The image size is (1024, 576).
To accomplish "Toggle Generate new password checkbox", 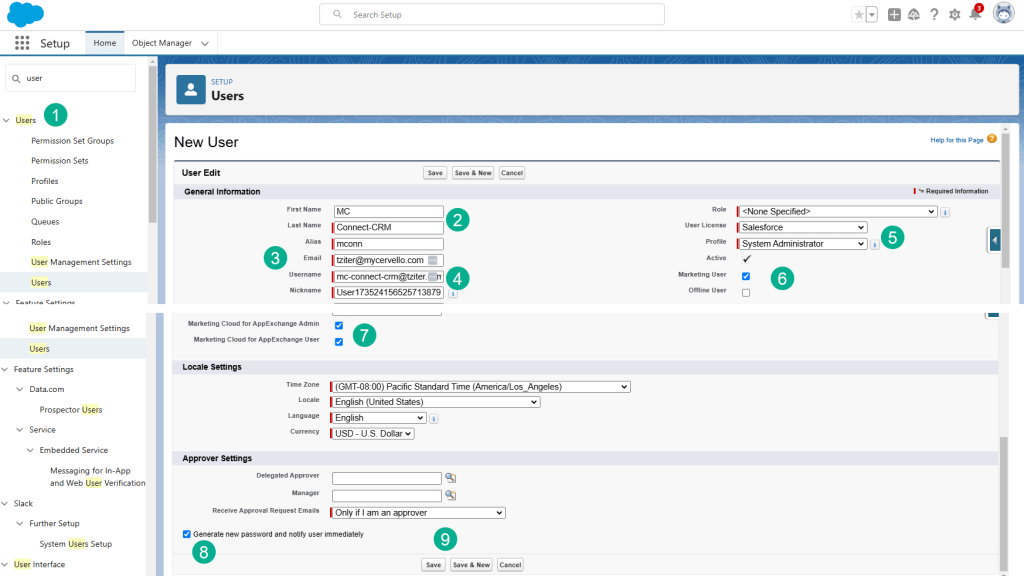I will pos(187,534).
